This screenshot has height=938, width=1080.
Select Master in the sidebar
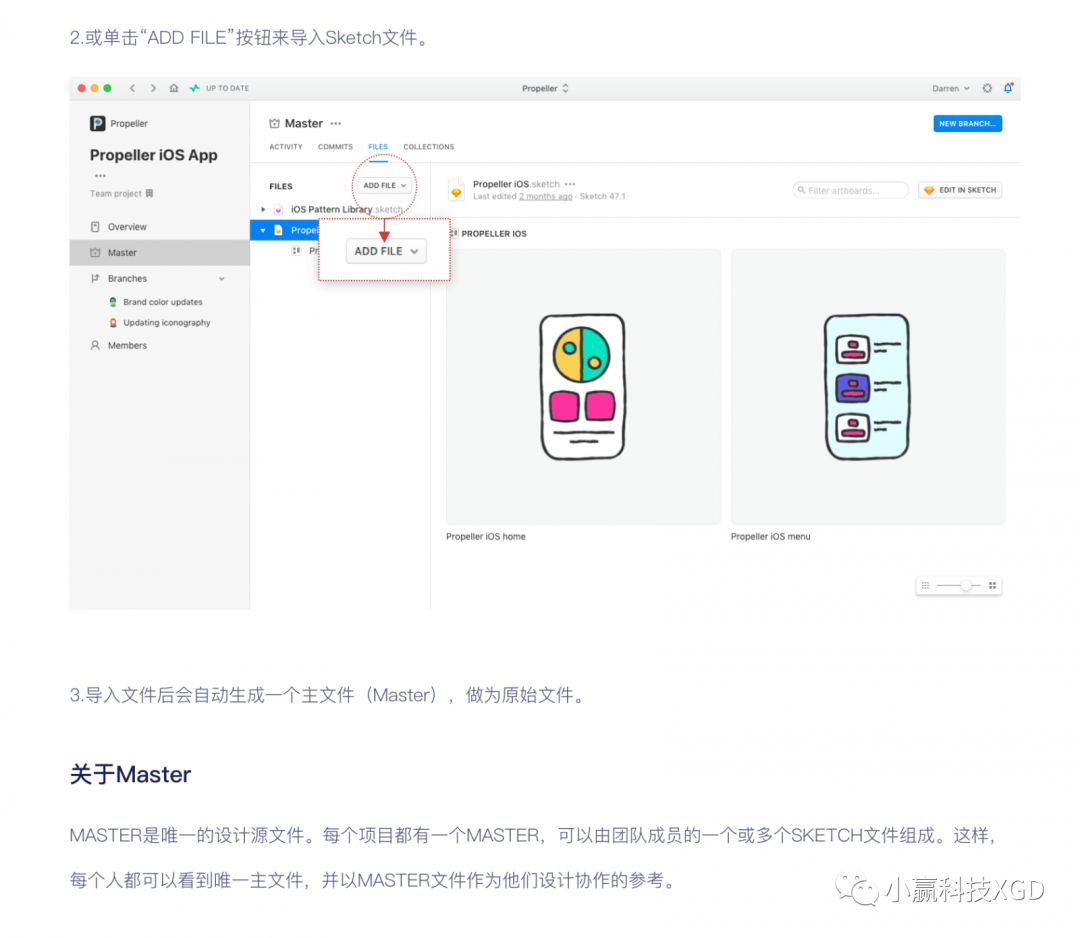point(159,253)
